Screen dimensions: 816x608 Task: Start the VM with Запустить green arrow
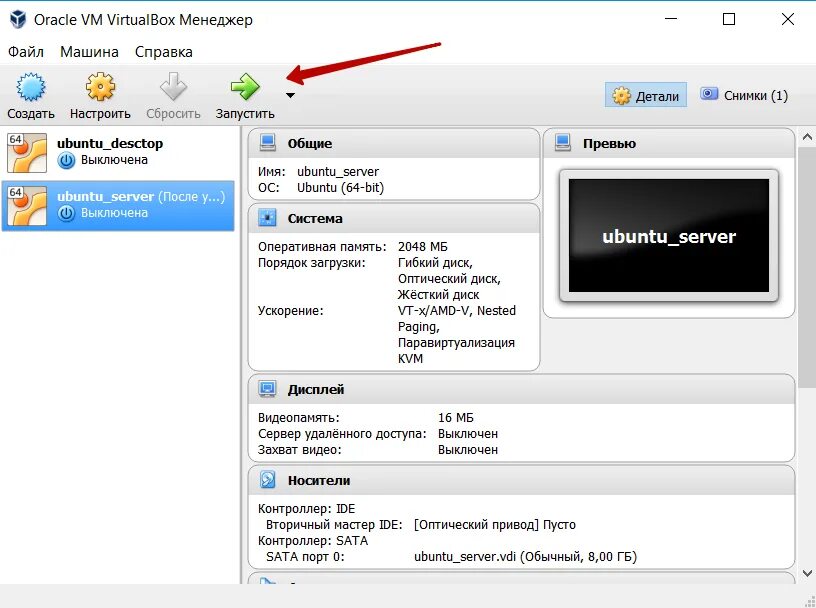coord(245,86)
